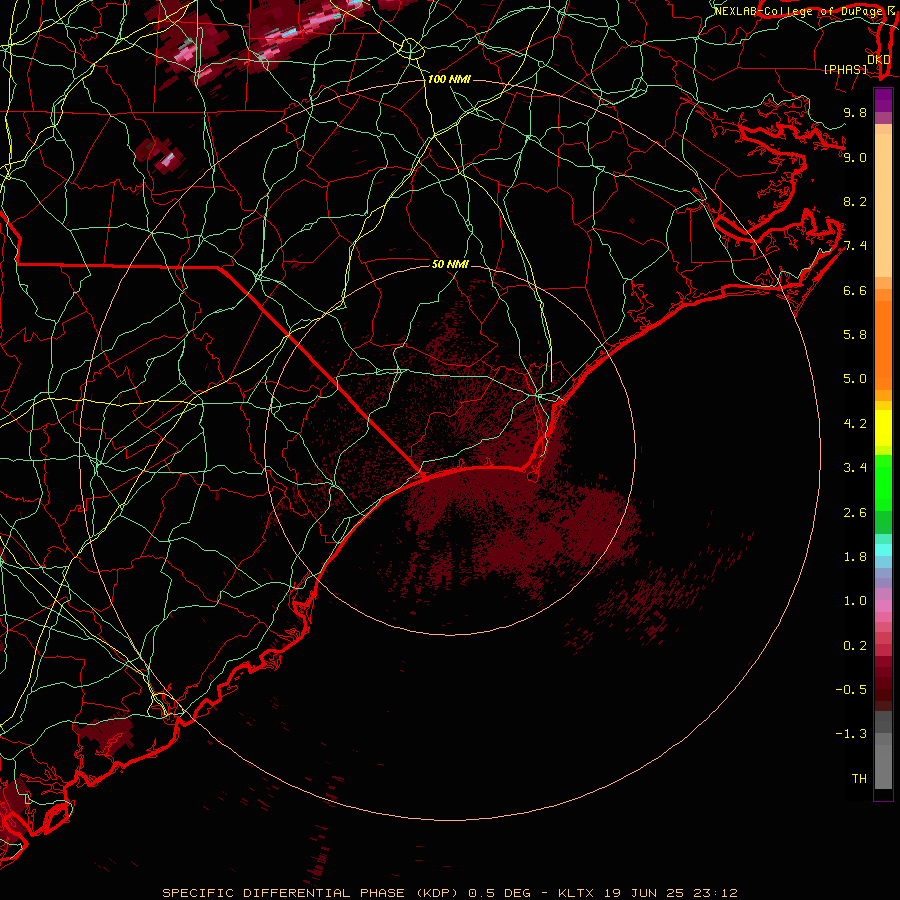Choose the 1.0 legend value
900x900 pixels.
pos(855,601)
